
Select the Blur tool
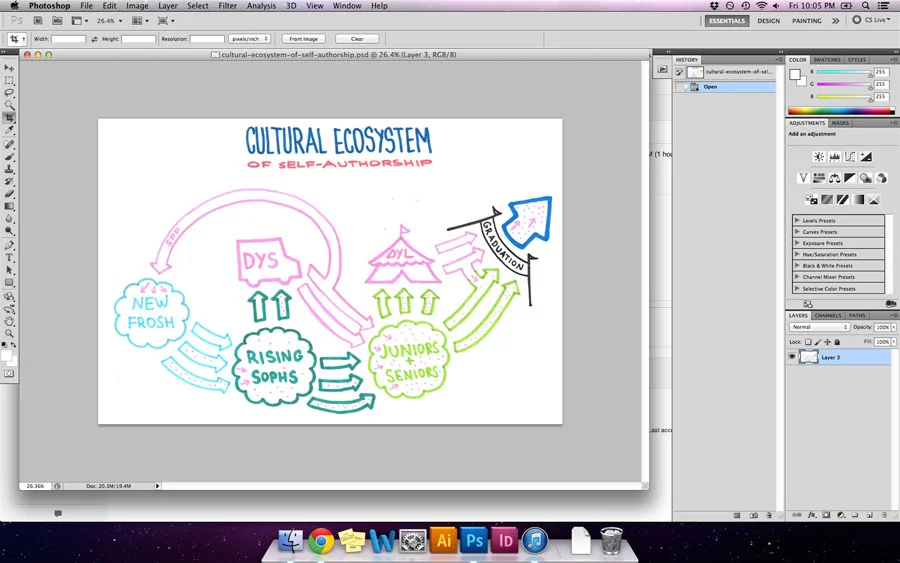pyautogui.click(x=9, y=219)
